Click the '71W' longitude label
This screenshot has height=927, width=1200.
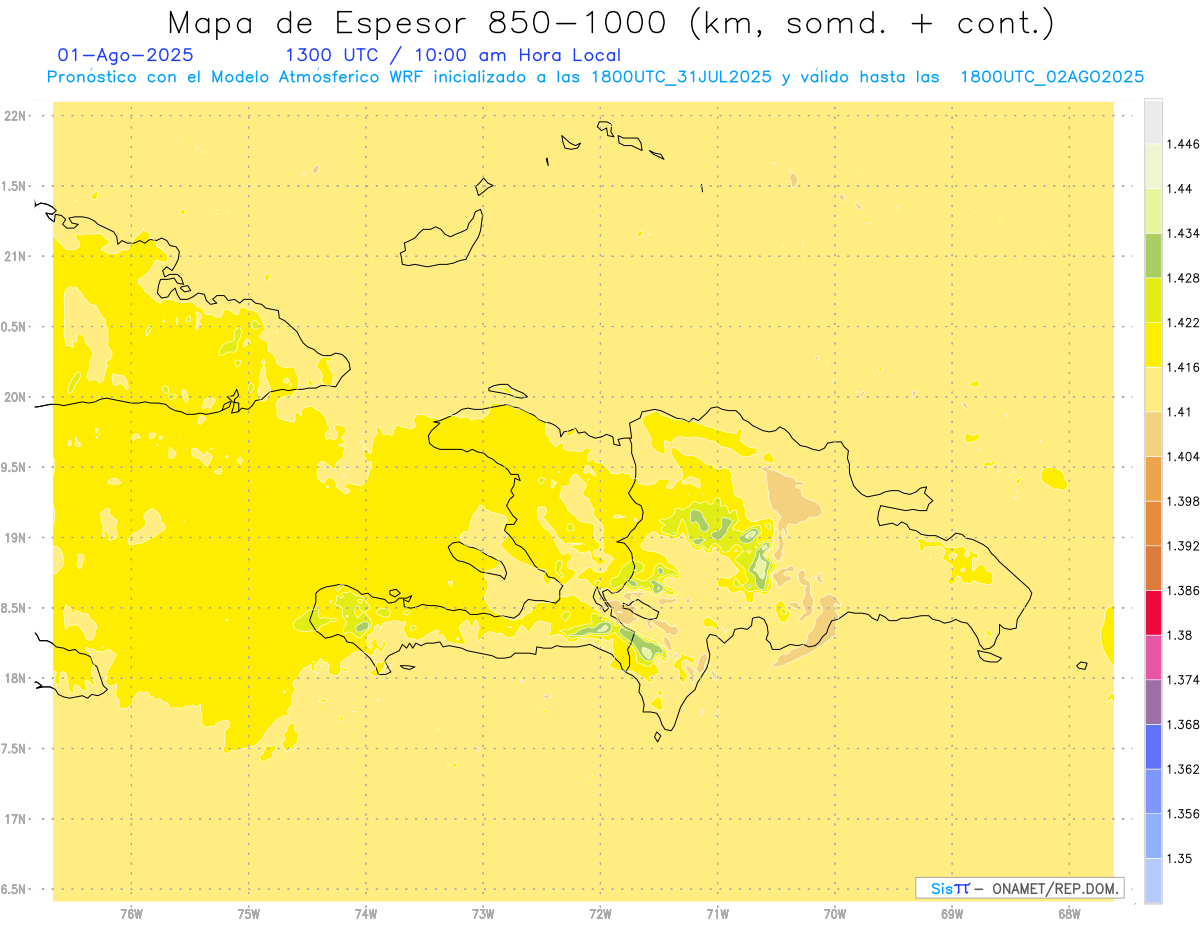click(717, 913)
